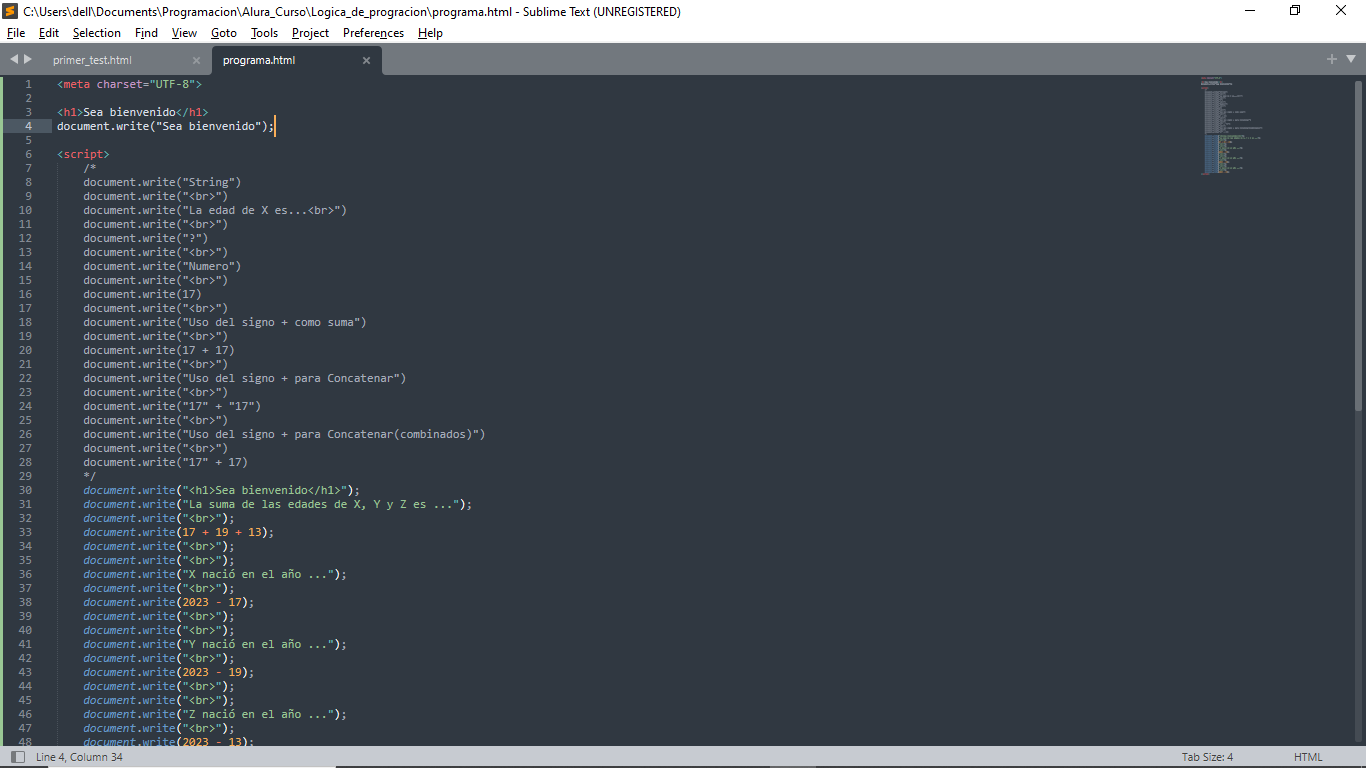The image size is (1366, 768).
Task: Click the minimap code preview
Action: coord(1232,125)
